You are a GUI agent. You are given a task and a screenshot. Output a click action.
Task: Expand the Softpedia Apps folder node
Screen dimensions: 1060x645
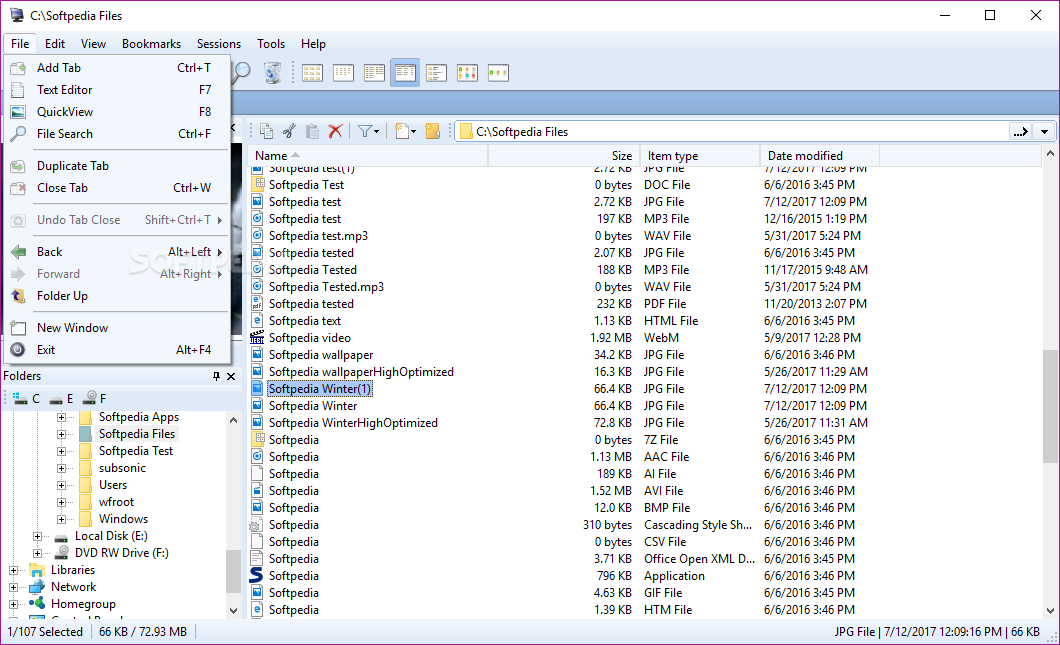(62, 417)
